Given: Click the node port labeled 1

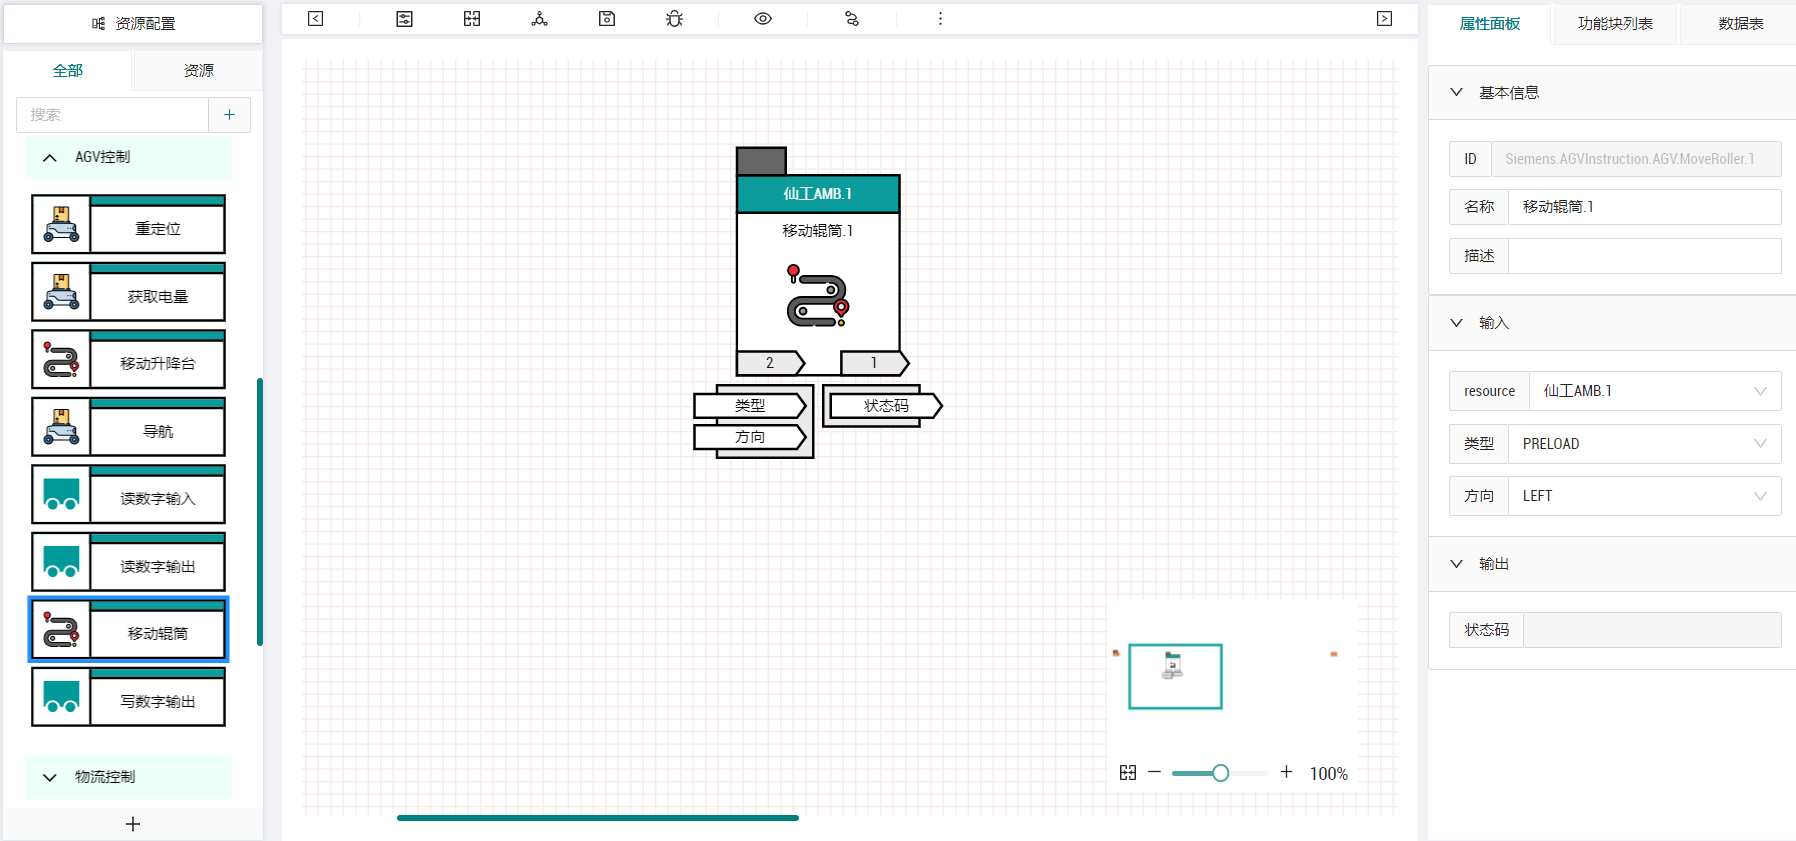Looking at the screenshot, I should point(874,363).
